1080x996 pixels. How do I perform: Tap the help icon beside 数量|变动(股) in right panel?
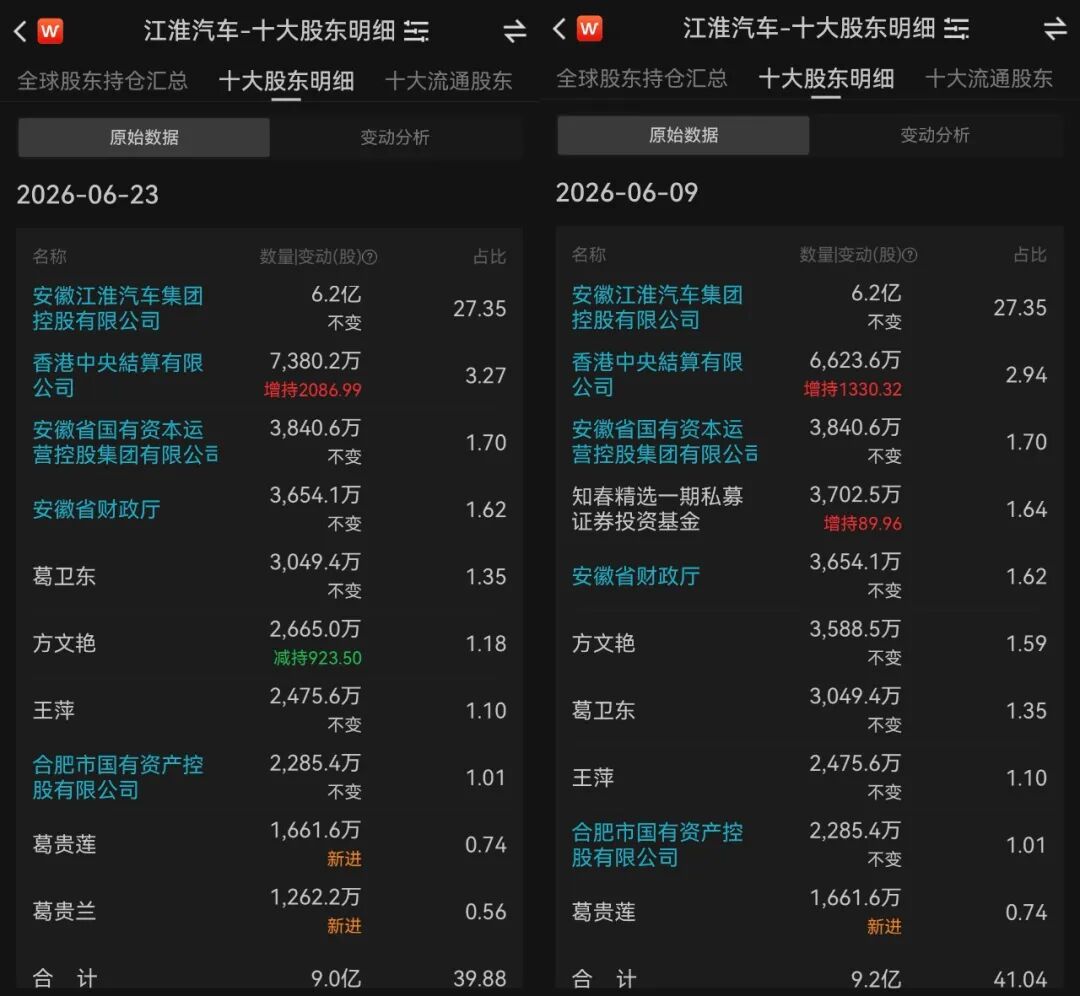(910, 256)
